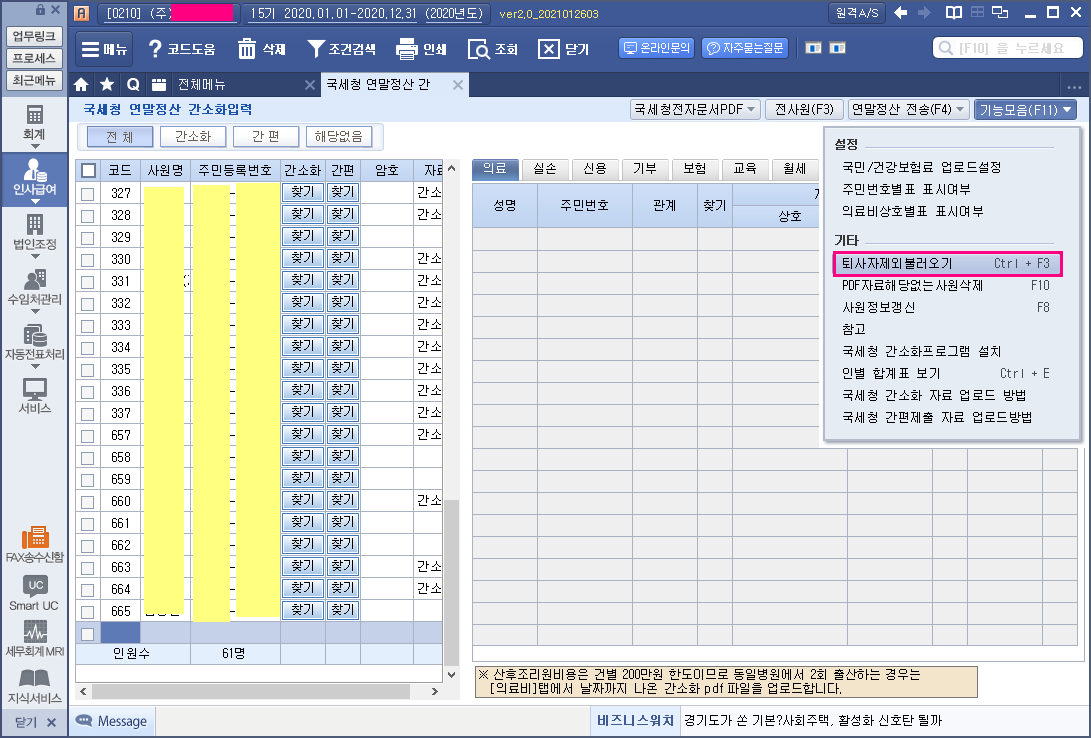Viewport: 1091px width, 738px height.
Task: Select 퇴사자제외 불러오기 menu item
Action: 946,264
